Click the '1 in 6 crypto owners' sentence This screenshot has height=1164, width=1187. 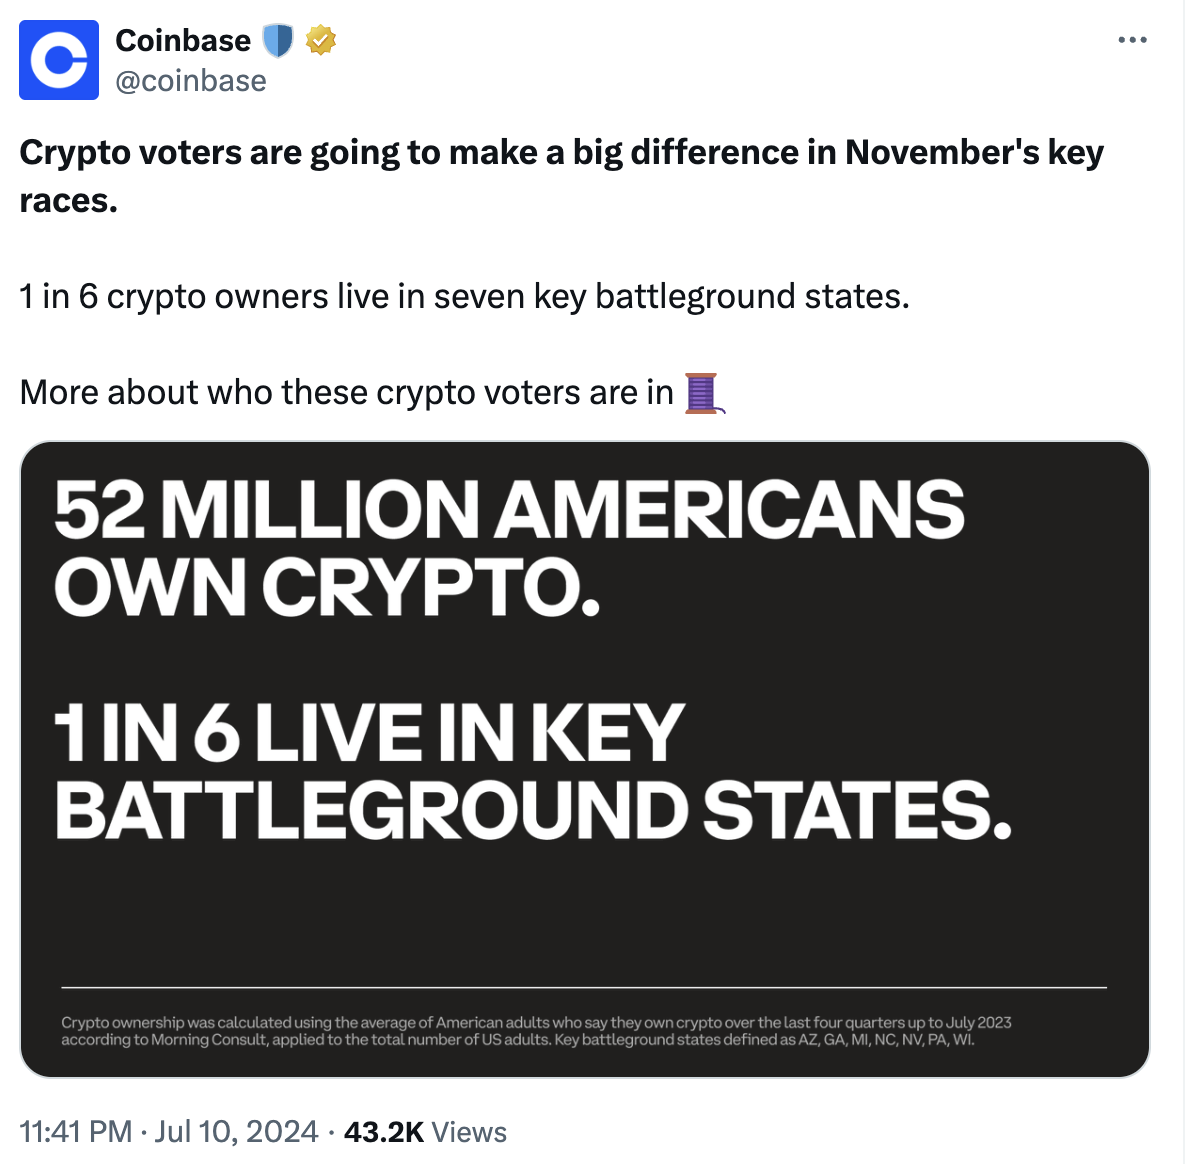pyautogui.click(x=464, y=297)
